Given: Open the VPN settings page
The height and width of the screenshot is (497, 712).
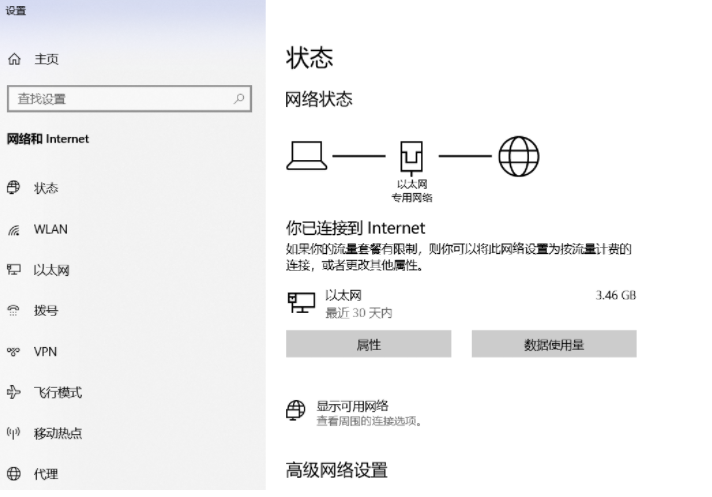Looking at the screenshot, I should (x=45, y=352).
